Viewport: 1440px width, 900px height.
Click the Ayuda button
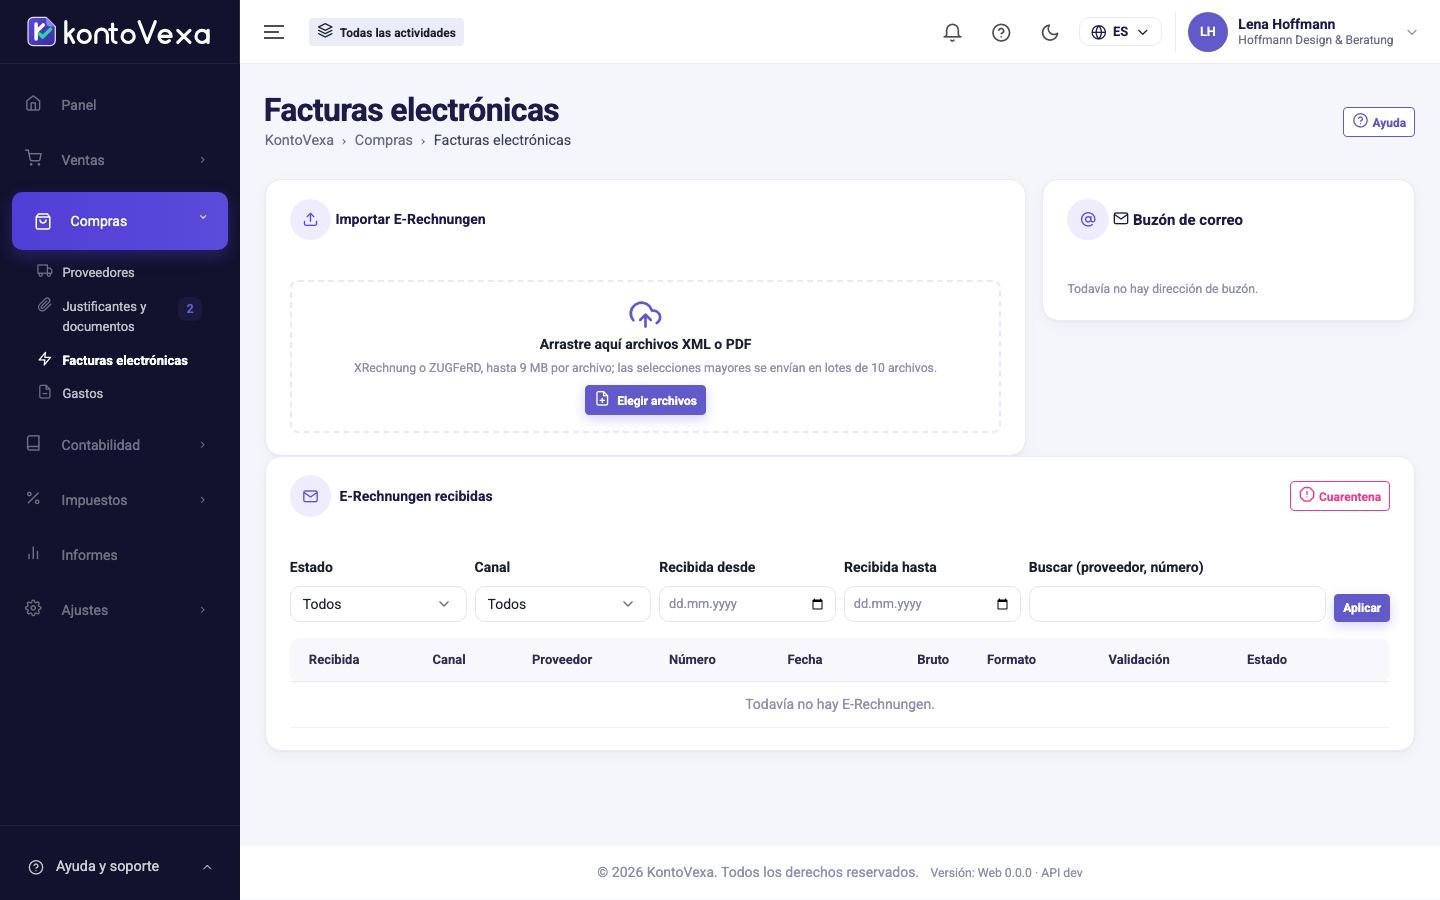point(1378,122)
